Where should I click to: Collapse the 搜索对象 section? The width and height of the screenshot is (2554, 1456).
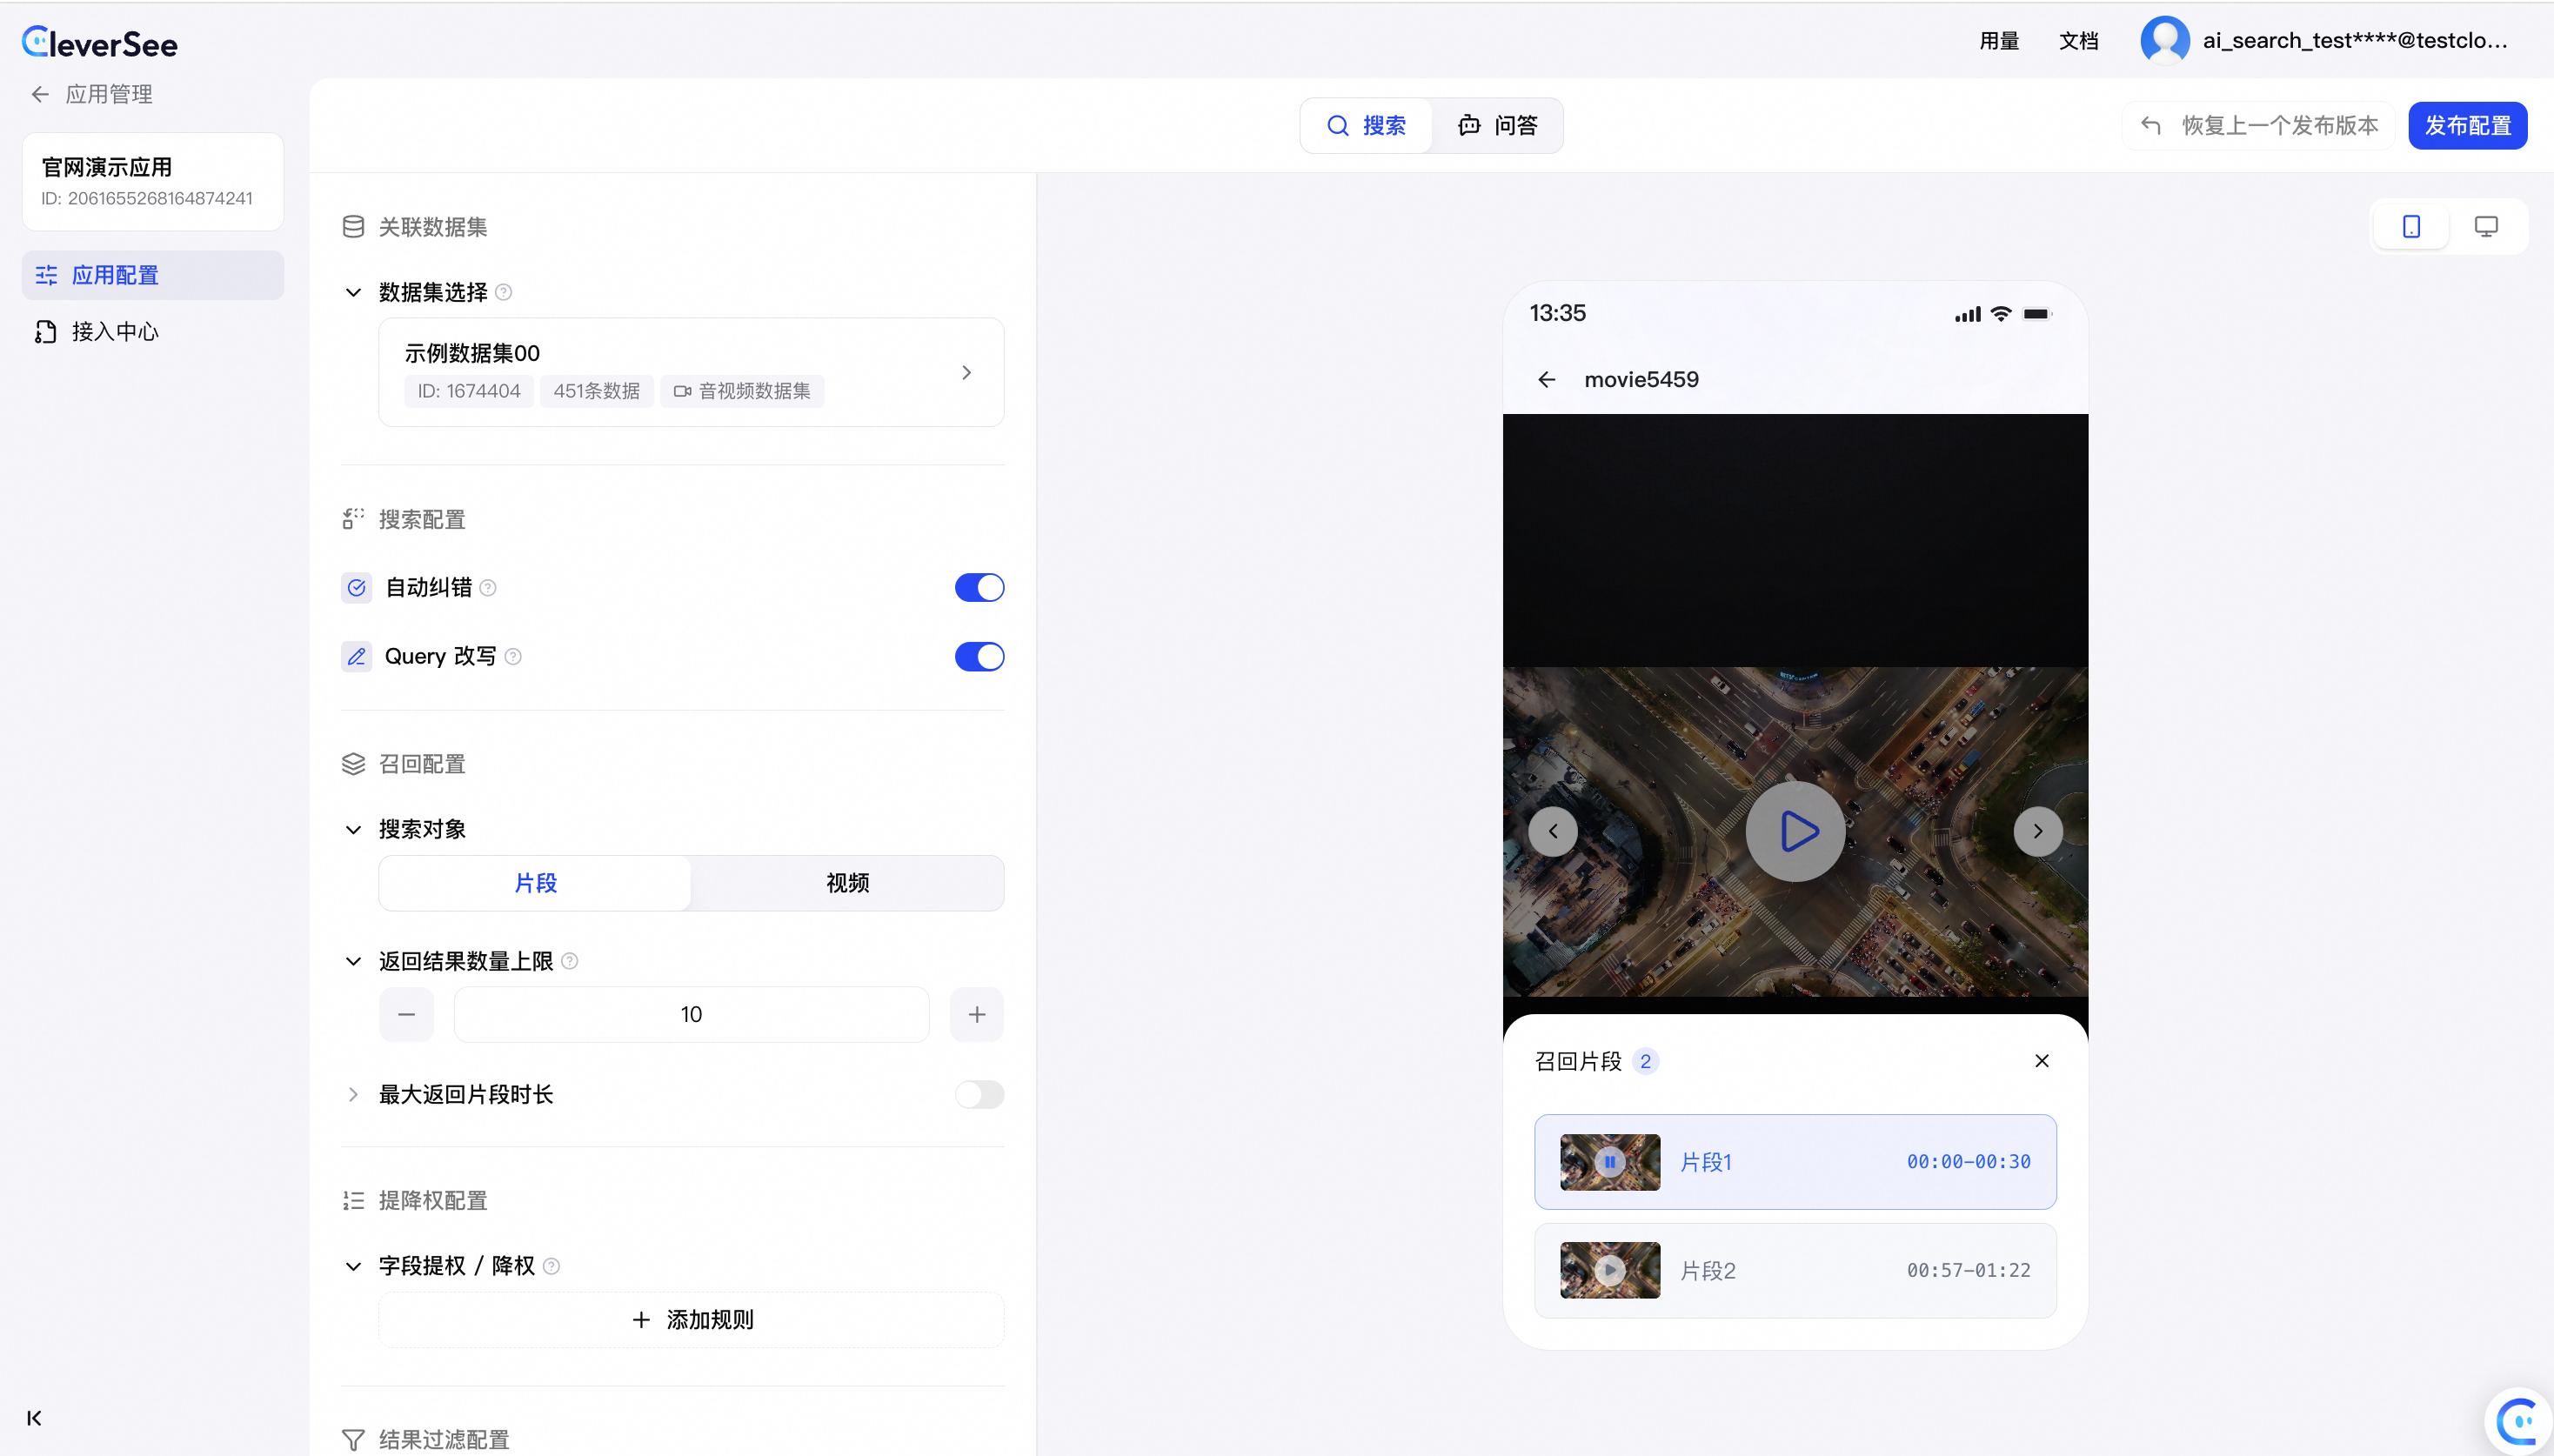point(353,829)
